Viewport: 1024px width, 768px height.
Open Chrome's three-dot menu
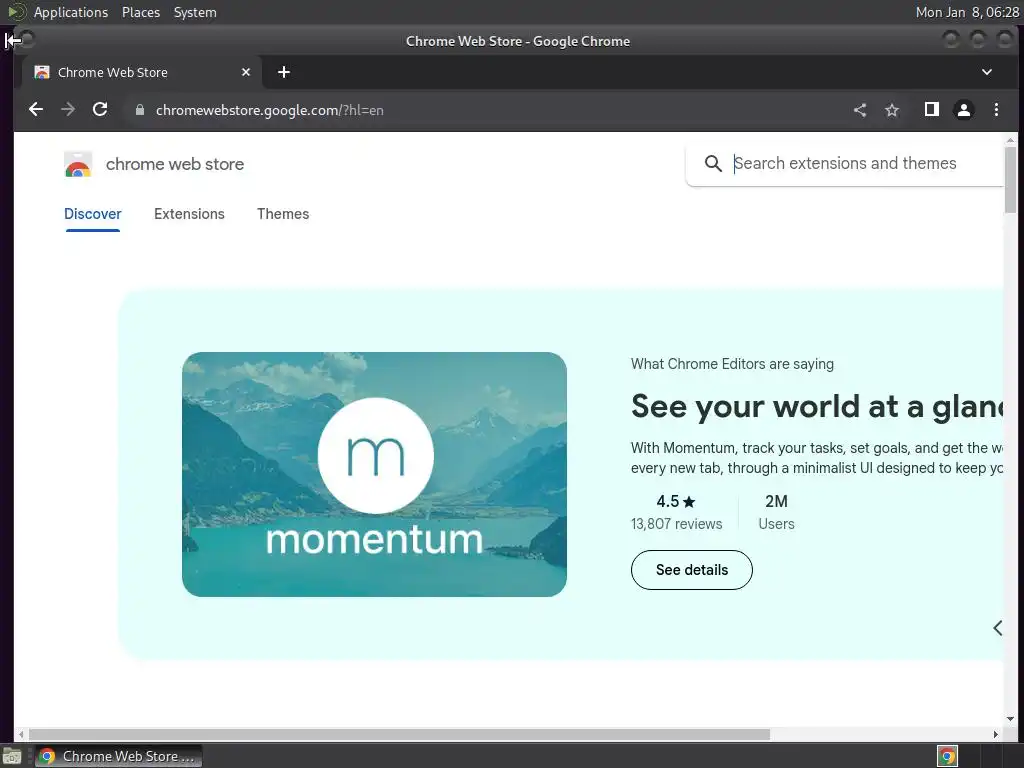[x=996, y=110]
